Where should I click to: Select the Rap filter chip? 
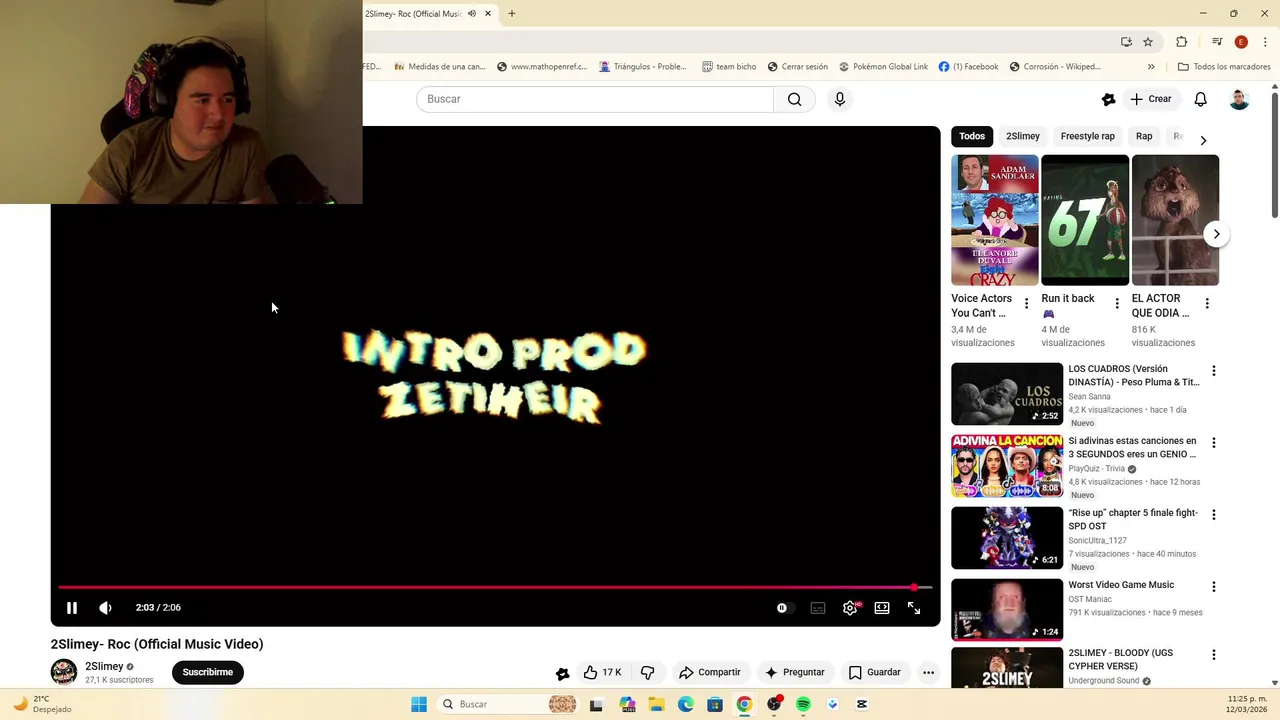point(1144,136)
